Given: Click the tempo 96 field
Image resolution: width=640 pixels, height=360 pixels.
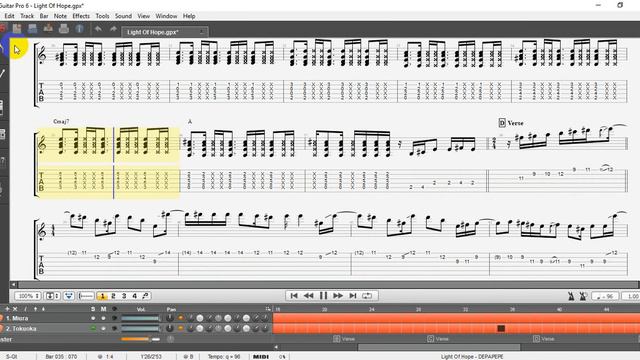Looking at the screenshot, I should (x=605, y=296).
